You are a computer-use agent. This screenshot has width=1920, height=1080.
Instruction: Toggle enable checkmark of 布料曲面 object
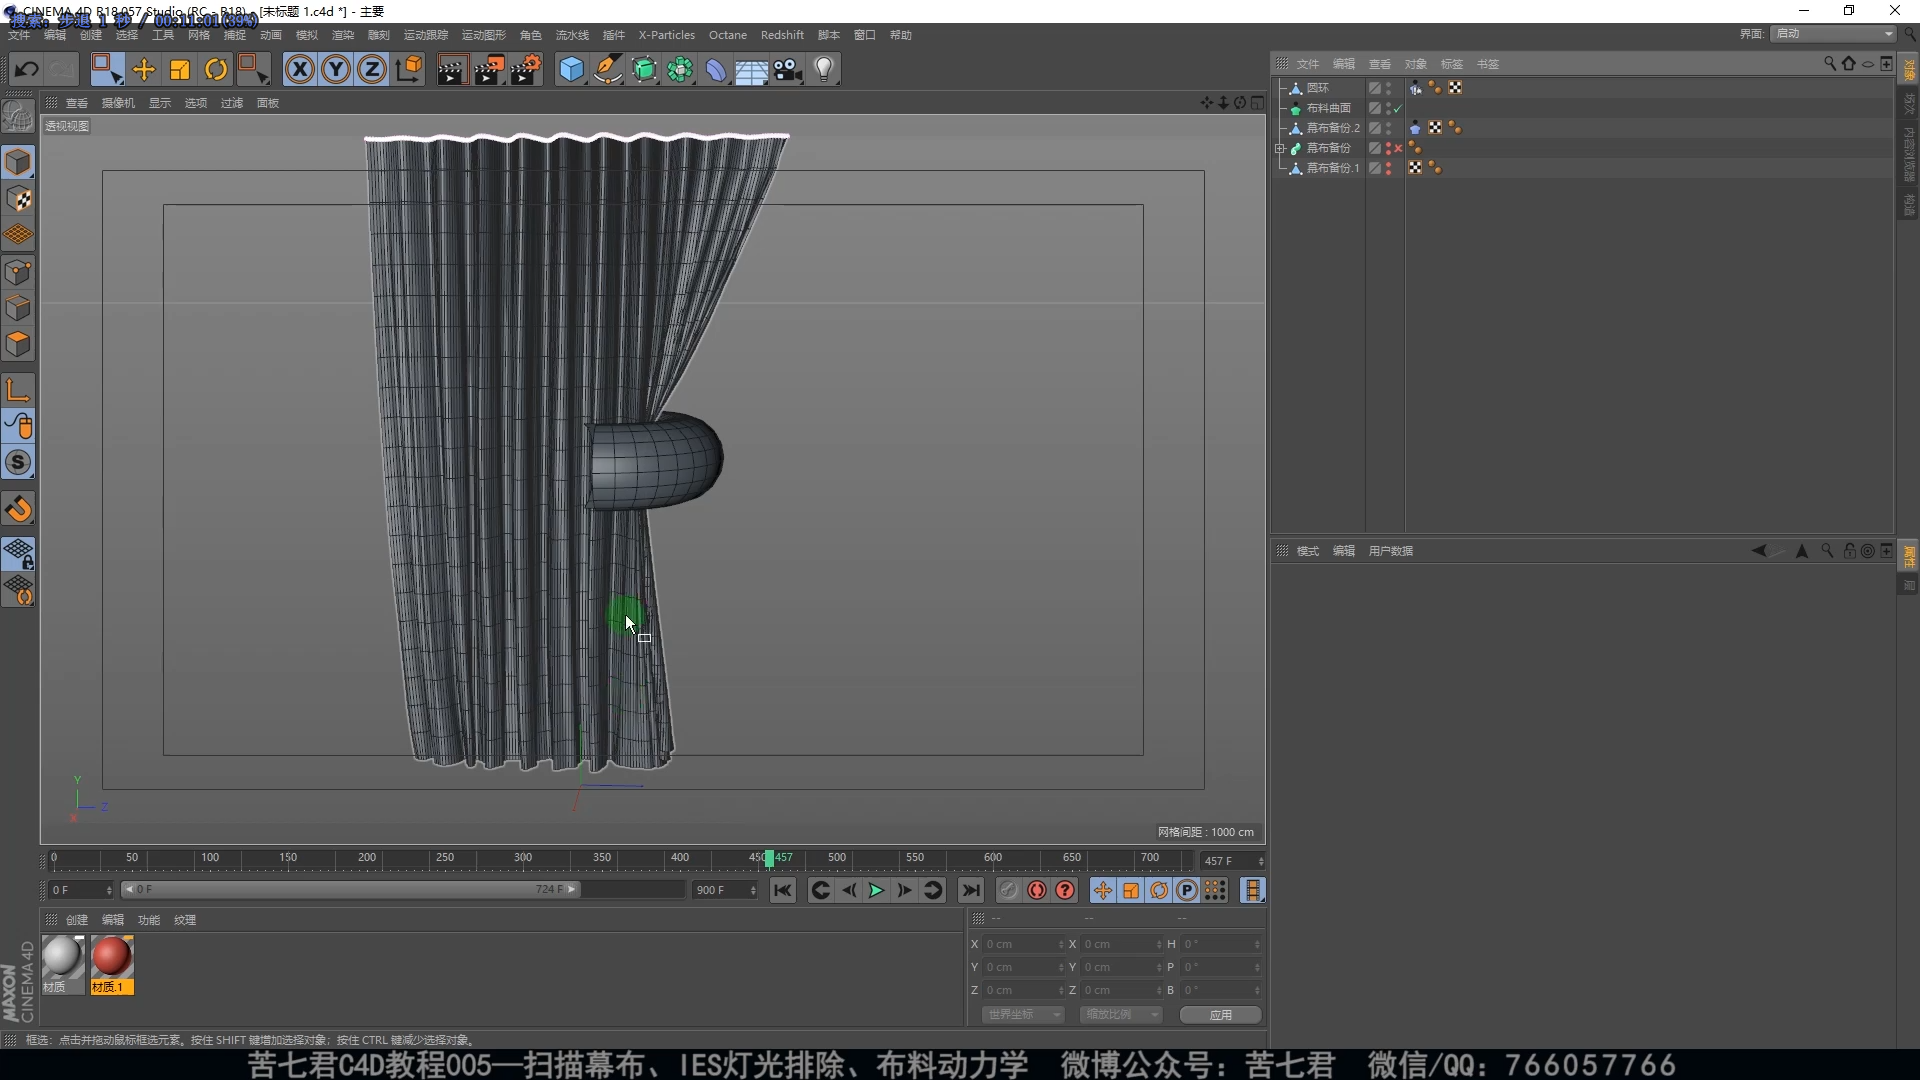(1398, 108)
